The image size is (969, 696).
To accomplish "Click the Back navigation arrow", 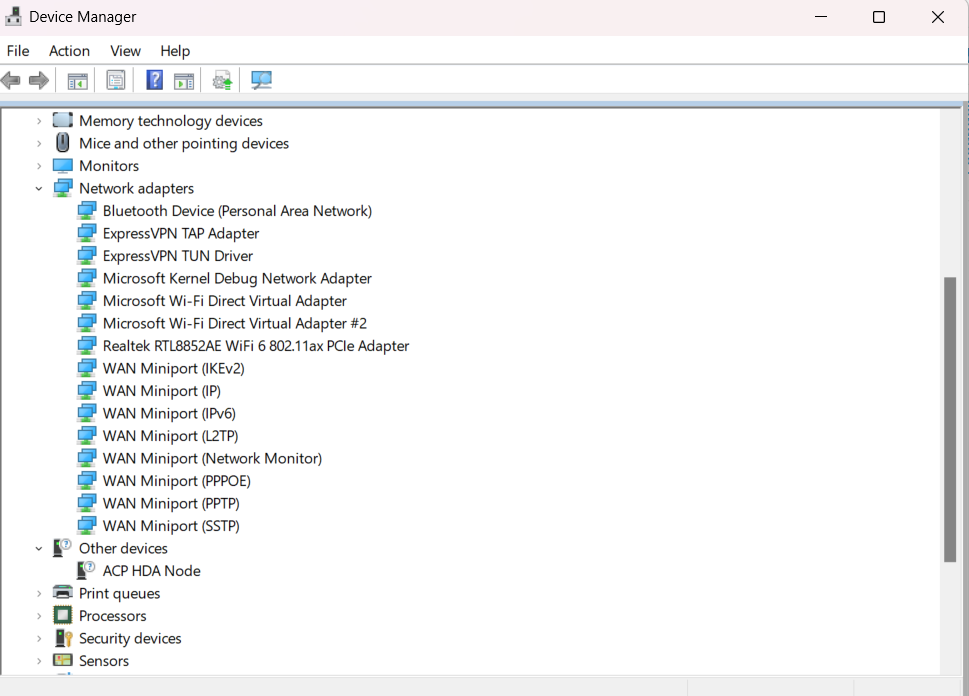I will pyautogui.click(x=10, y=80).
